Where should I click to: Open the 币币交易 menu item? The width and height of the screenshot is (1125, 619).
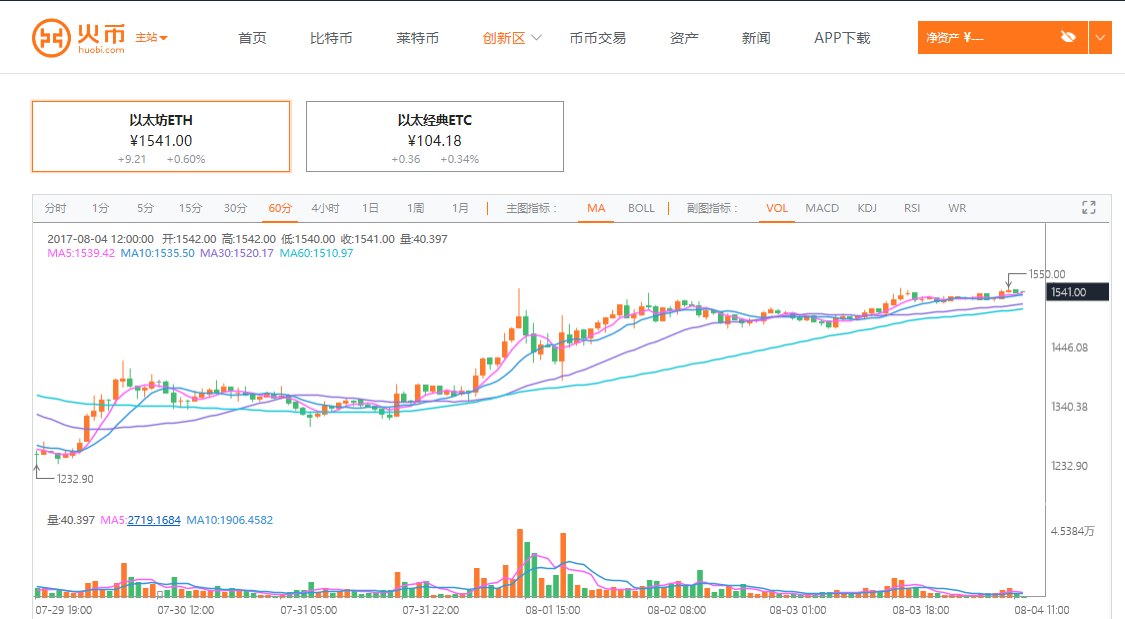click(597, 38)
